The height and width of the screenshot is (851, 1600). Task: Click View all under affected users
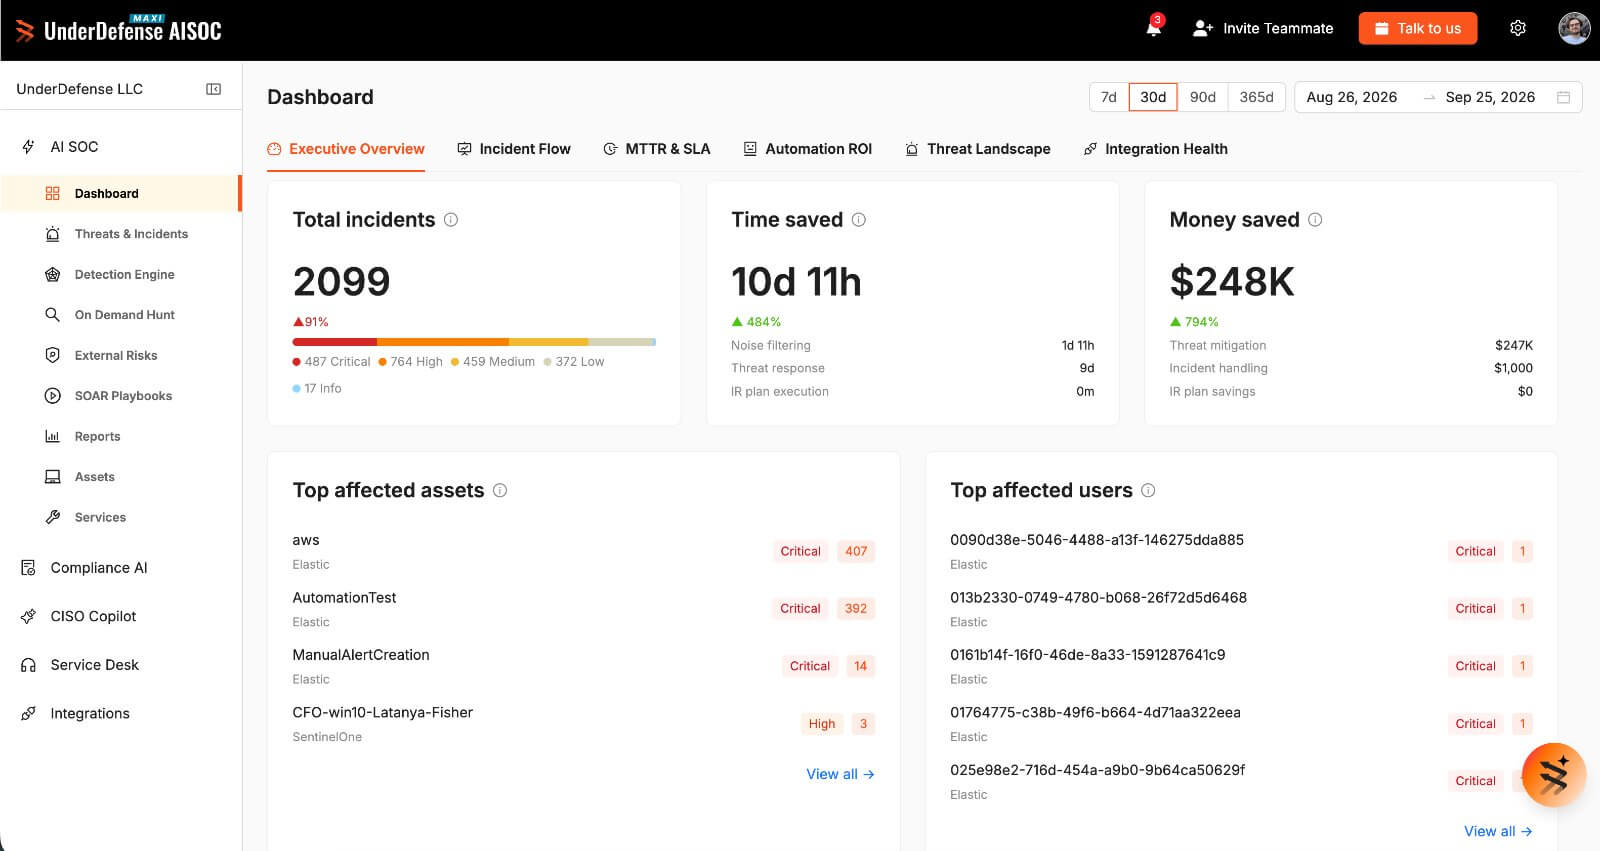click(1498, 831)
